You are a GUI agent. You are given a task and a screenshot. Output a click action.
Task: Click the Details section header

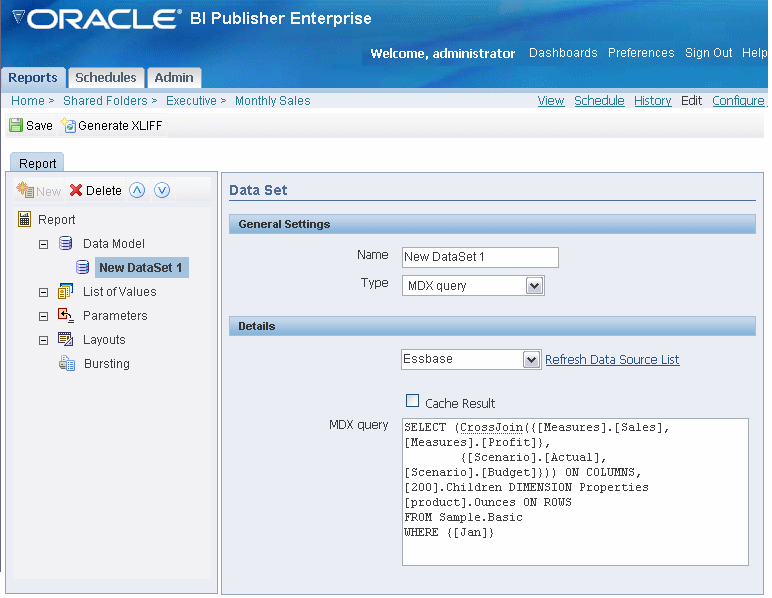click(x=492, y=326)
